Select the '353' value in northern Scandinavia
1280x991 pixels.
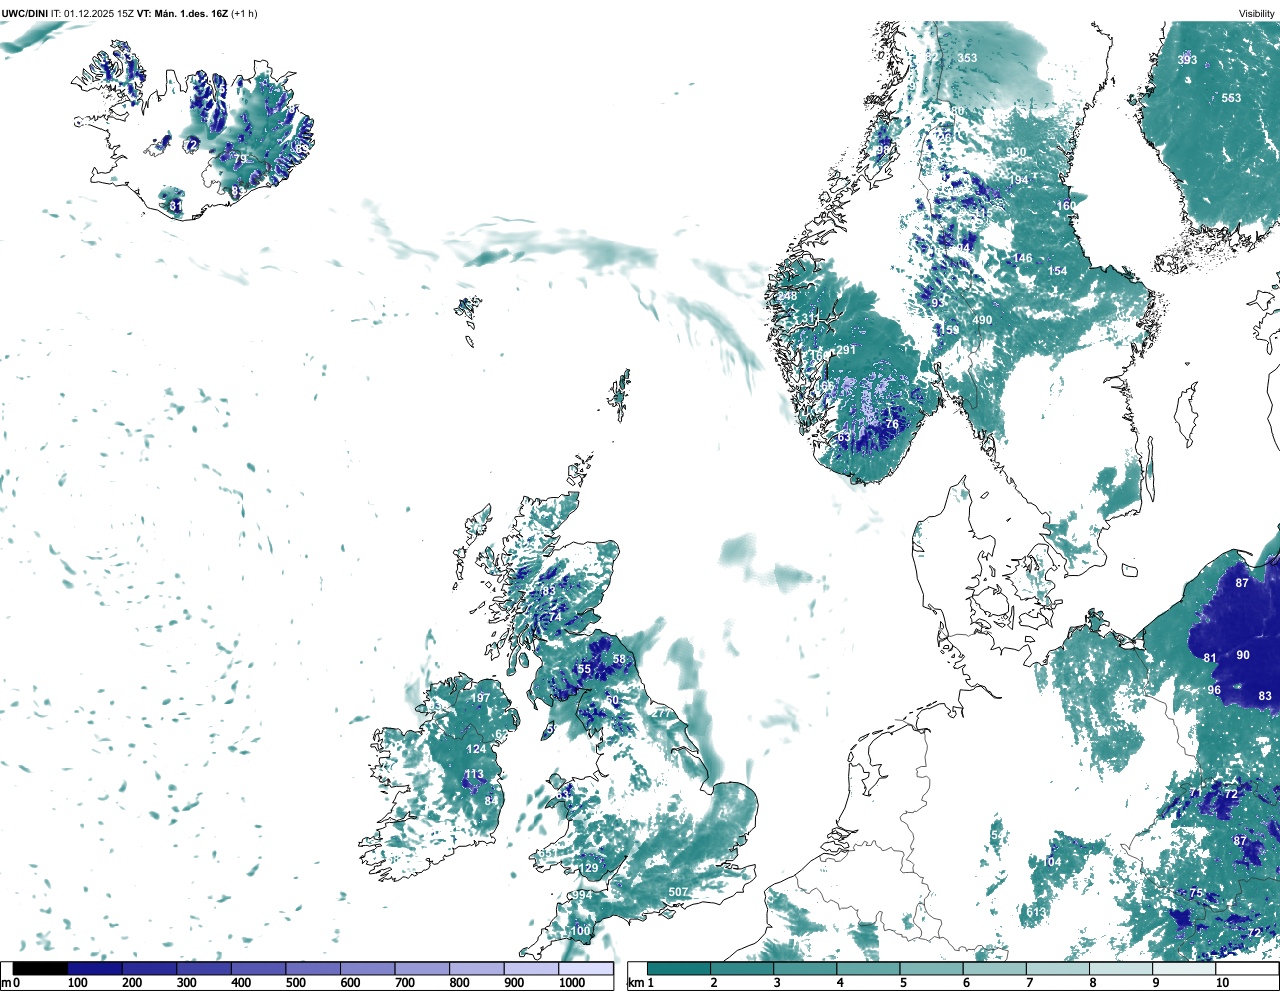pyautogui.click(x=967, y=58)
